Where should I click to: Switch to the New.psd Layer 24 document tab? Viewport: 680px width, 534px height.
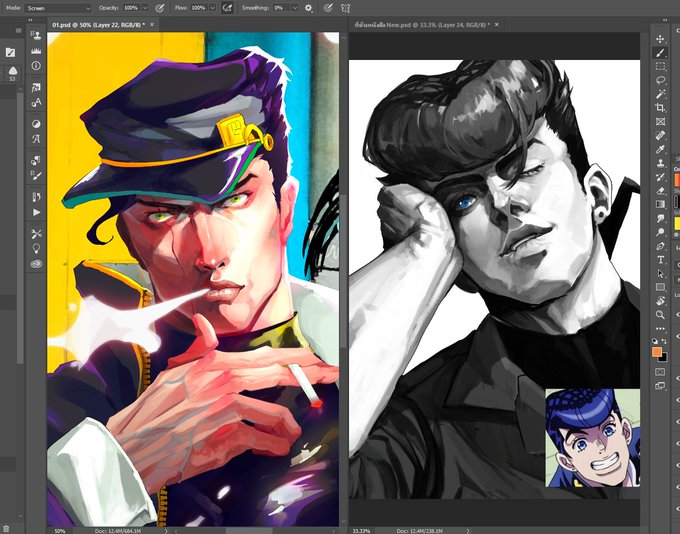pos(422,25)
